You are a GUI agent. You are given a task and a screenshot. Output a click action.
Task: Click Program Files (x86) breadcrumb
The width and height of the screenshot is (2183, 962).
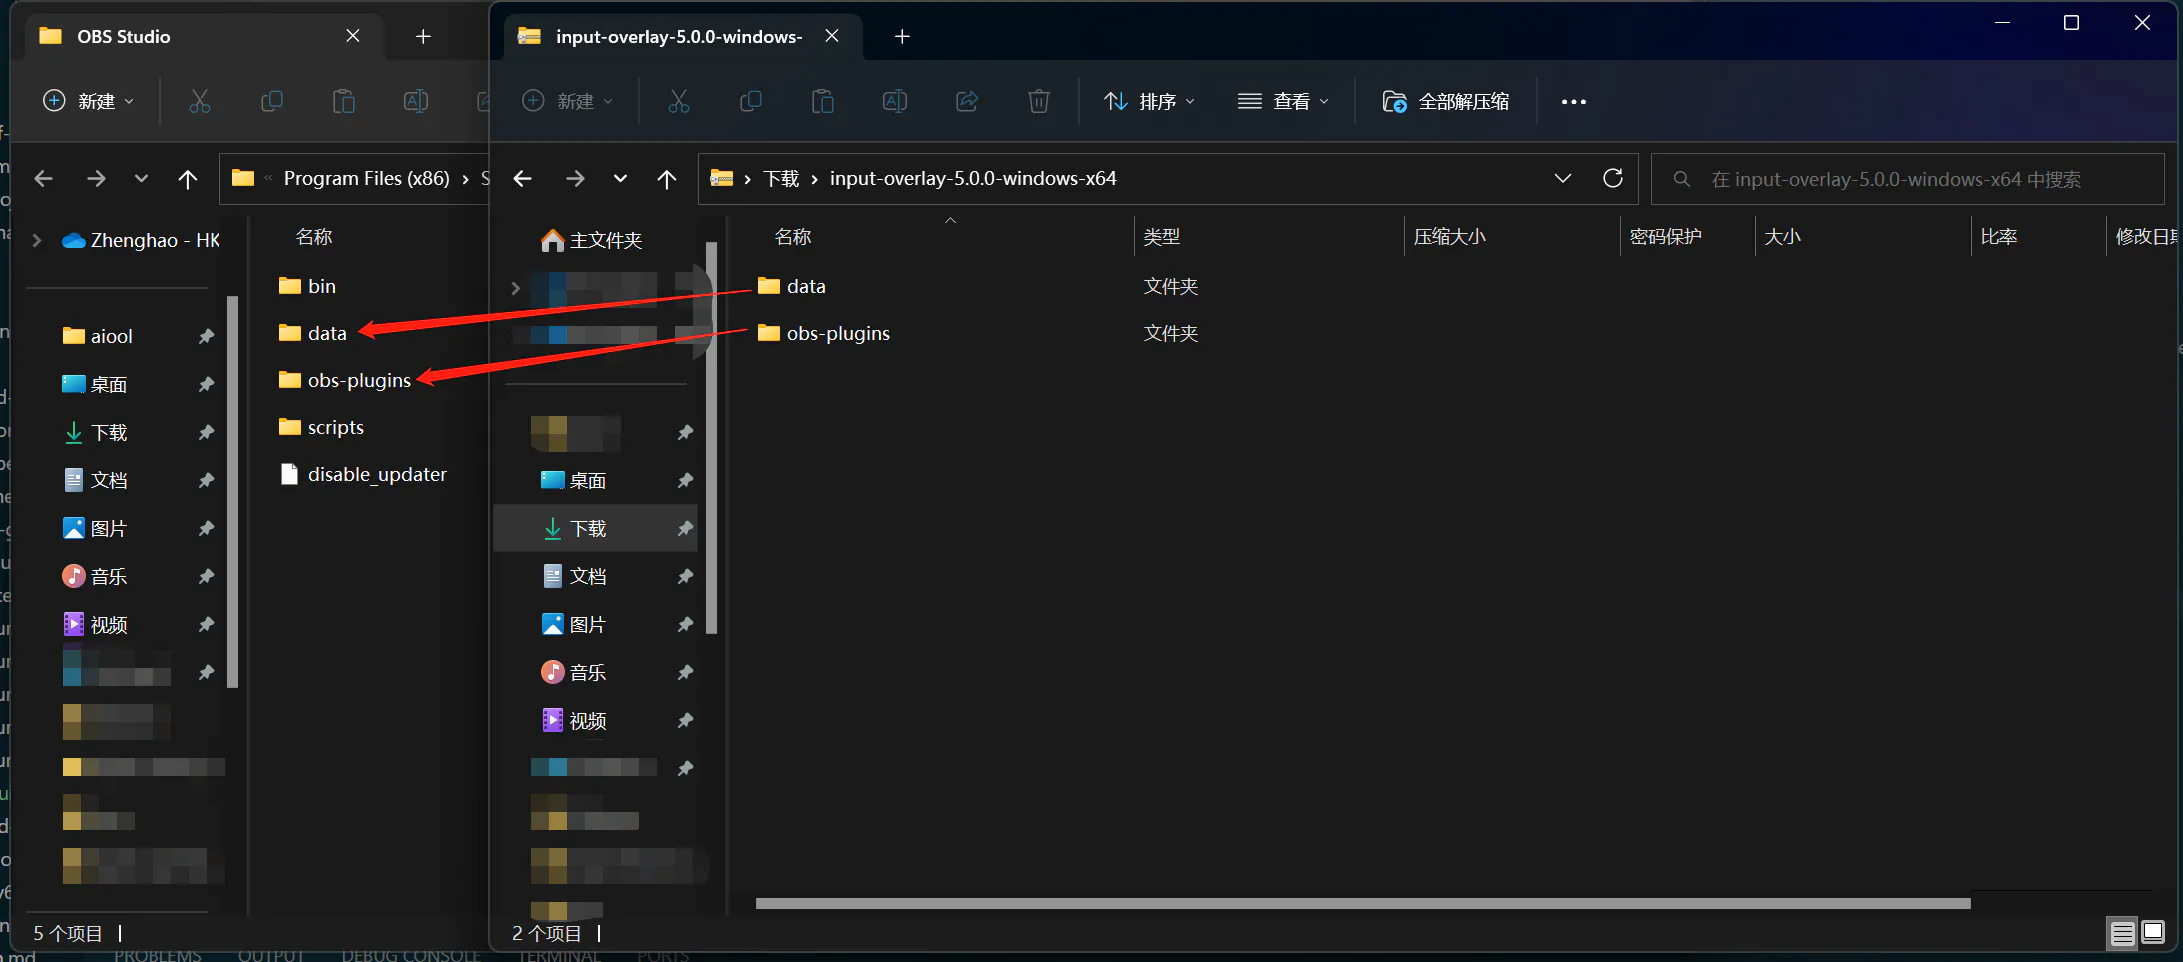tap(367, 179)
